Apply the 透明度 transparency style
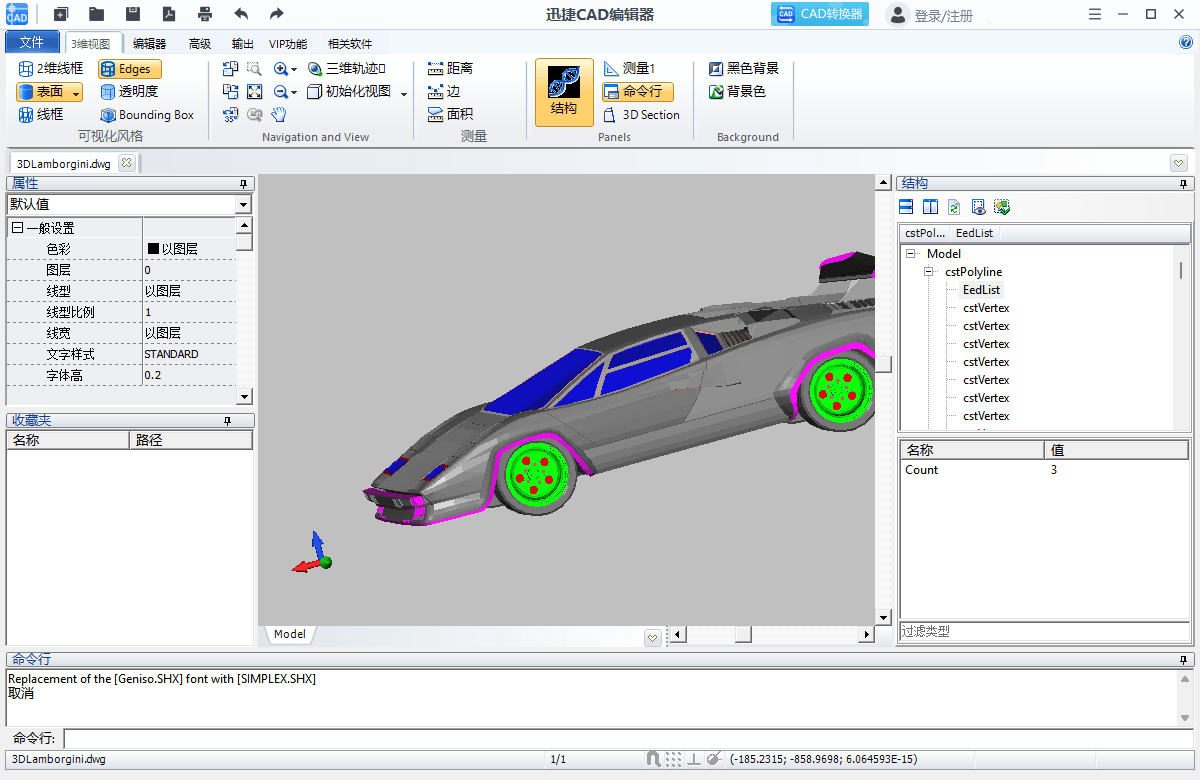The height and width of the screenshot is (780, 1200). 129,92
